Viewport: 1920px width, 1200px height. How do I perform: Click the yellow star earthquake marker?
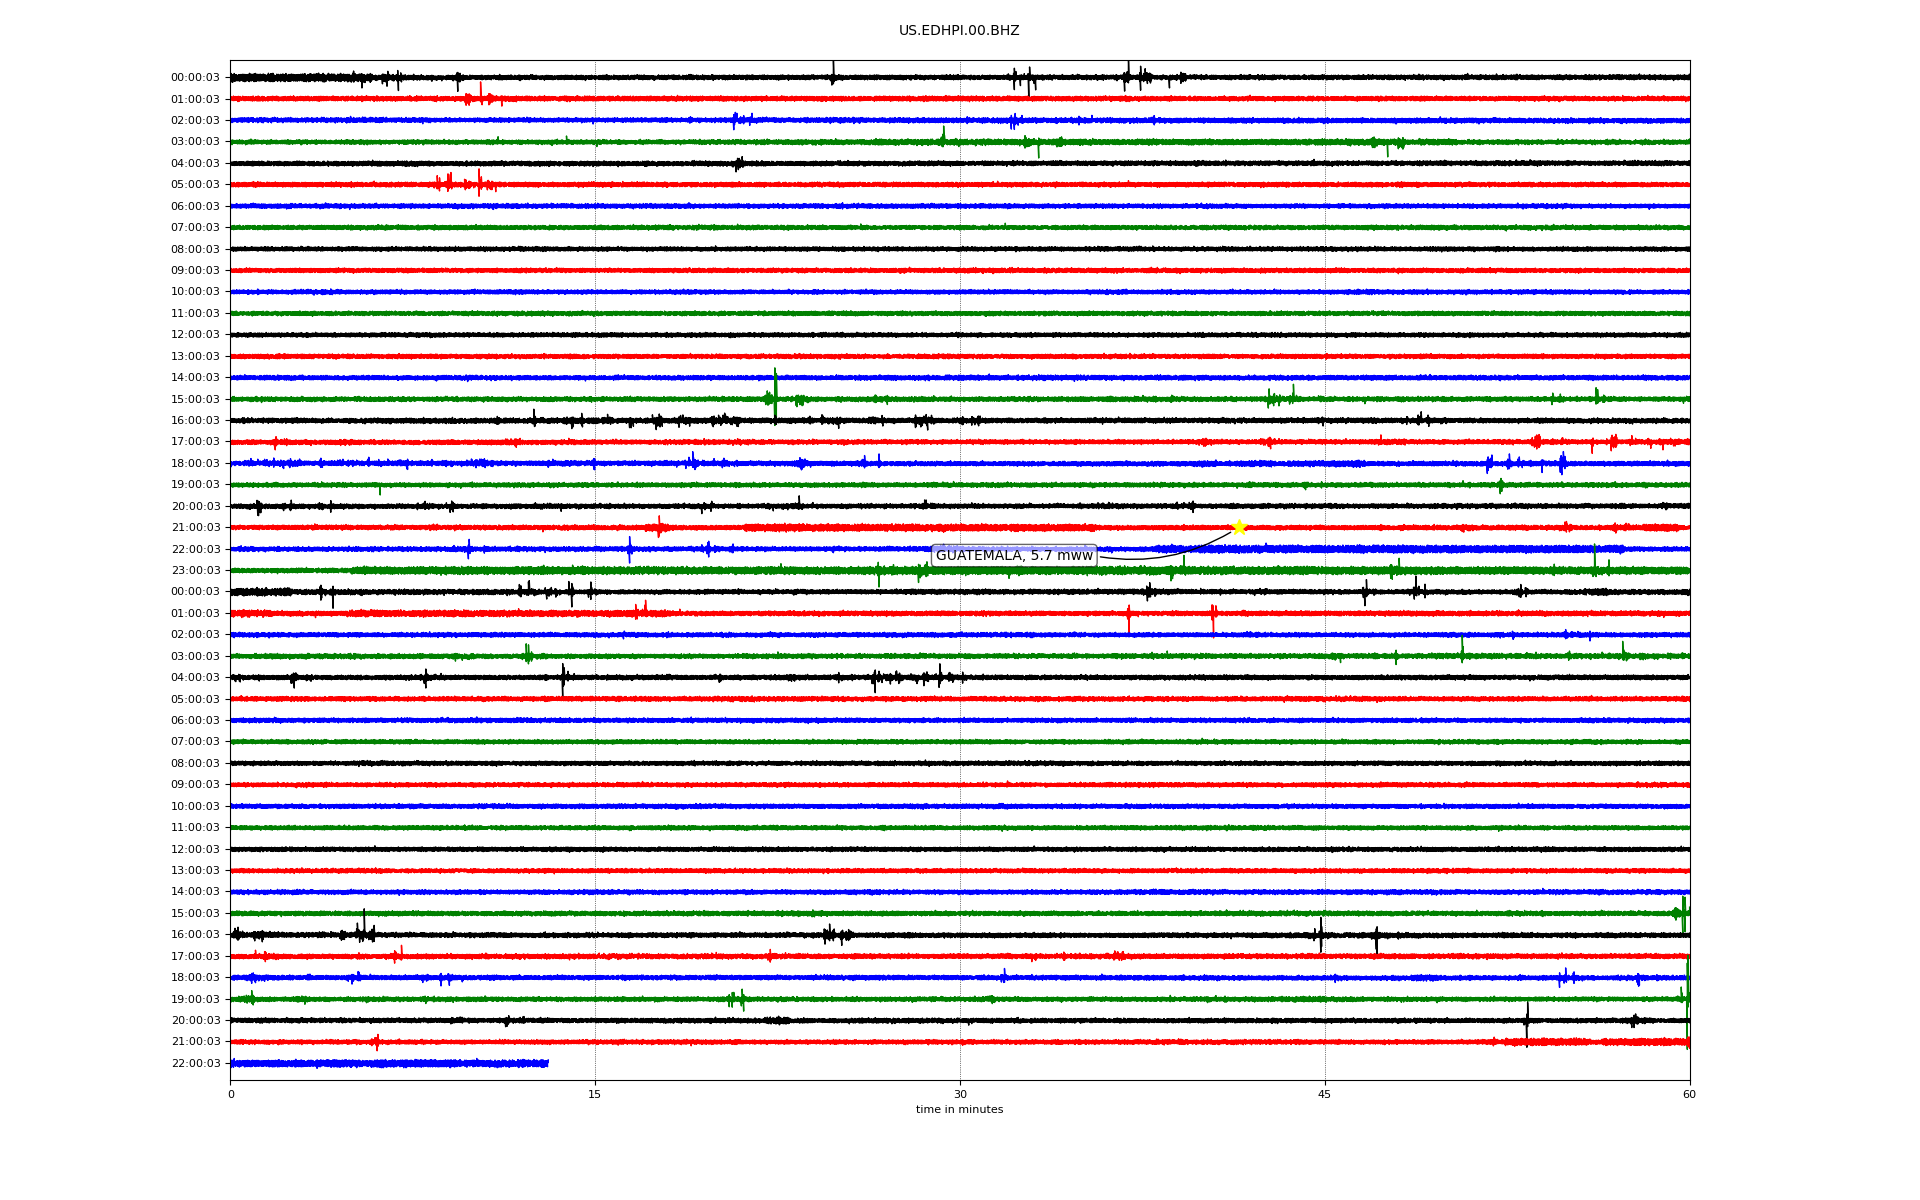[1239, 527]
